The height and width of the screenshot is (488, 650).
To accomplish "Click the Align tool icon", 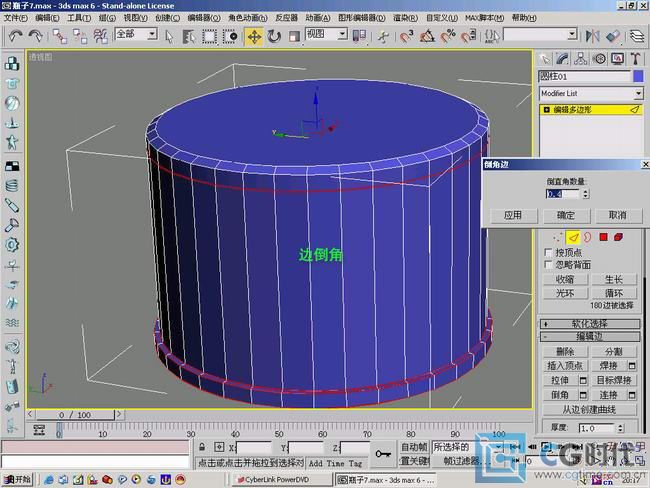I will coord(613,36).
